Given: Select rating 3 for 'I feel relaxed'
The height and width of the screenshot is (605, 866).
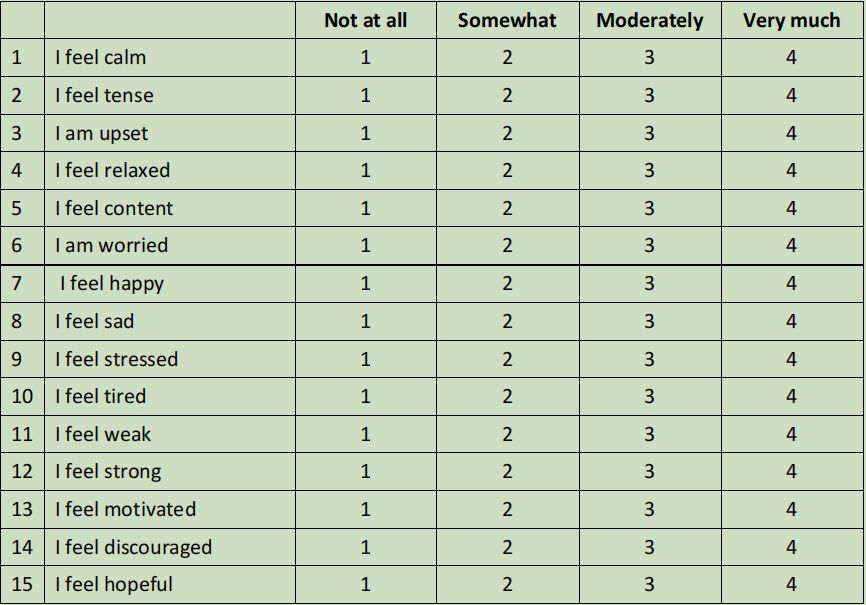Looking at the screenshot, I should point(649,171).
